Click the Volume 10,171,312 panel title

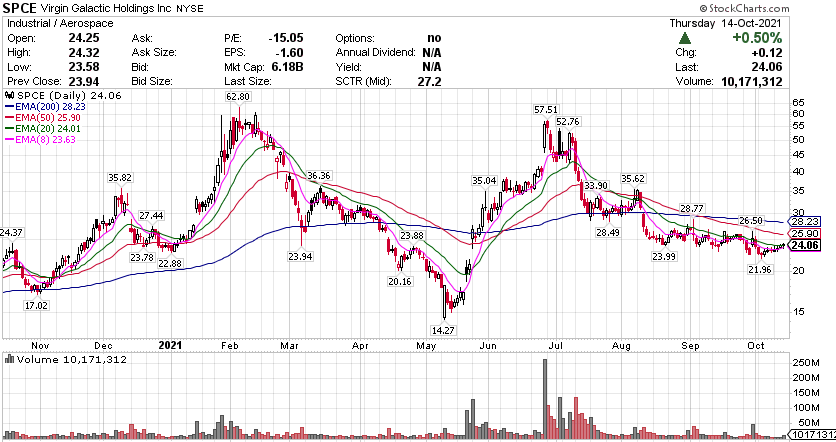click(x=72, y=359)
